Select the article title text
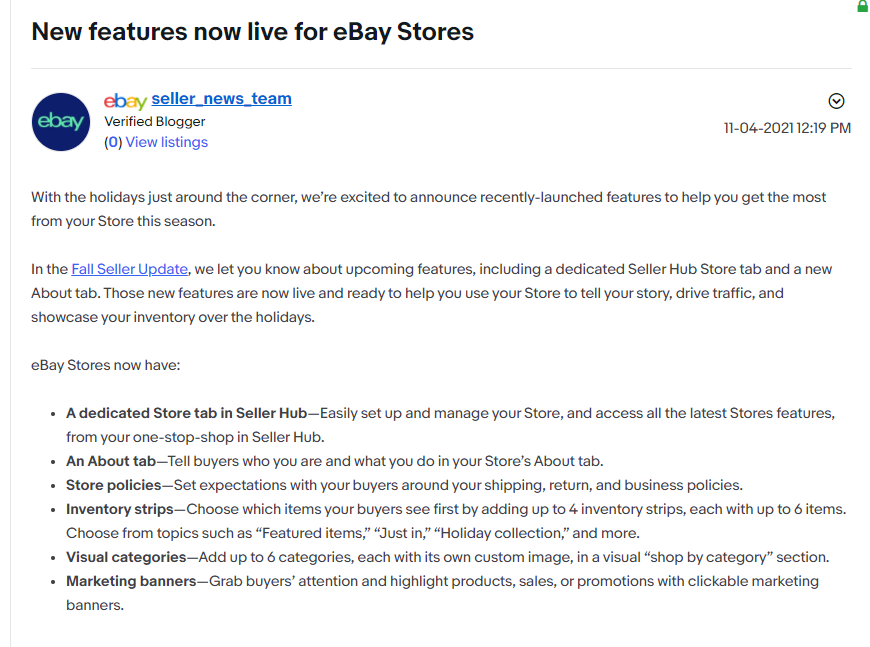 pyautogui.click(x=253, y=31)
